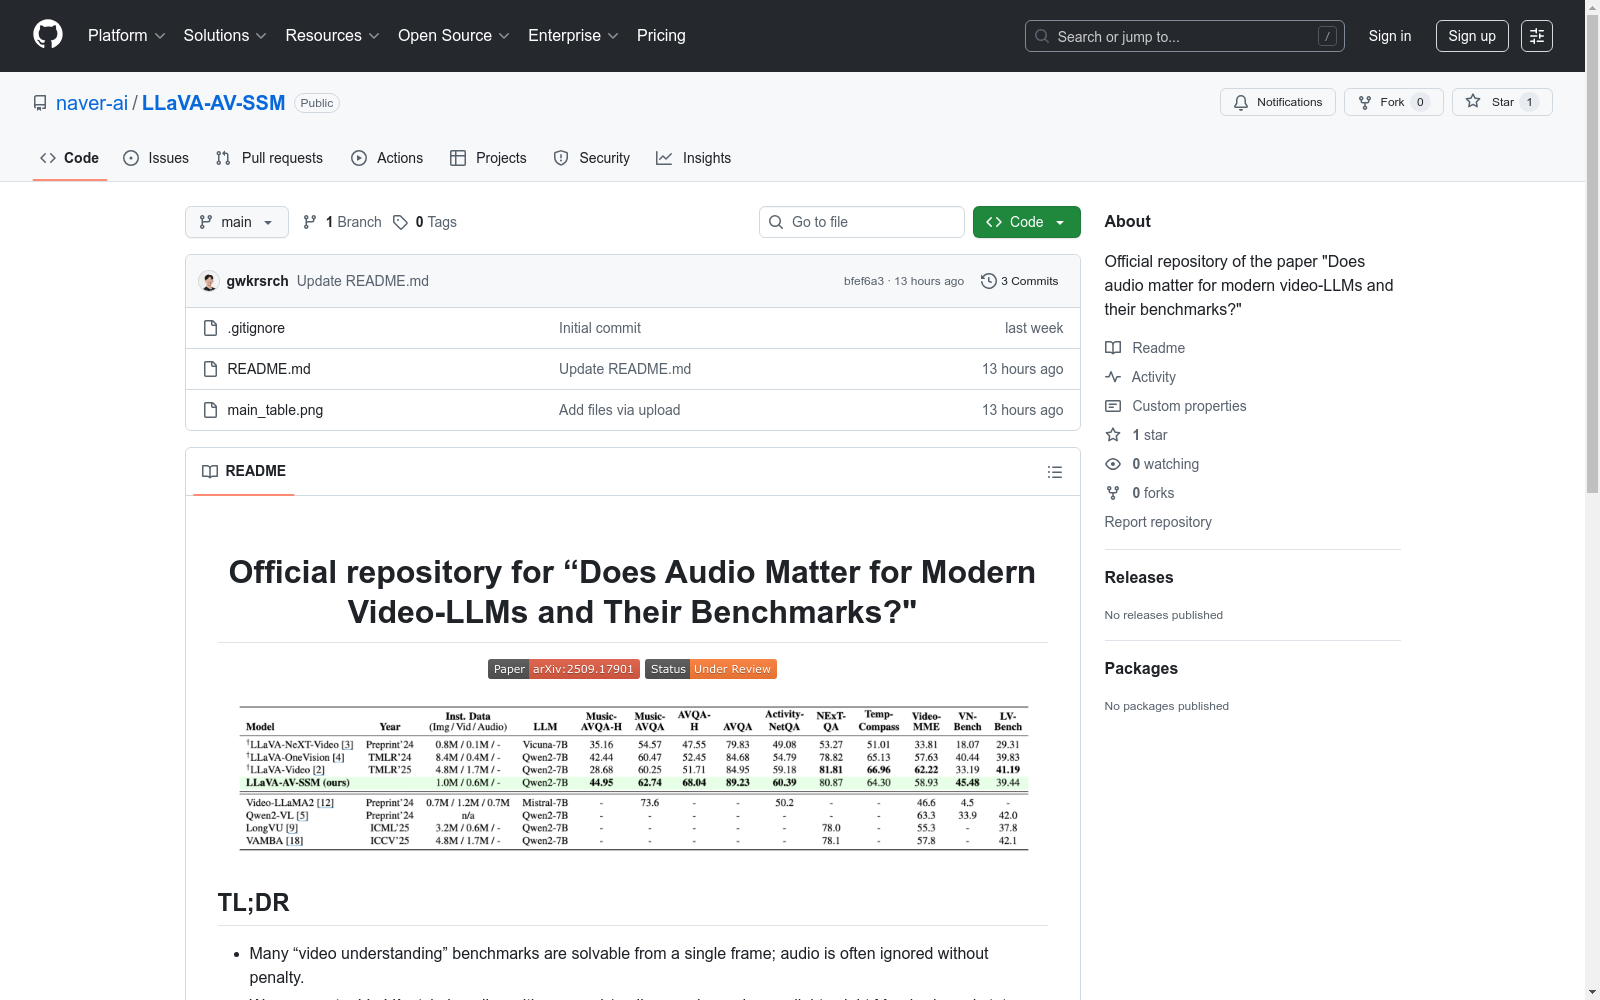Open the Platform dropdown menu
1600x1000 pixels.
tap(127, 36)
